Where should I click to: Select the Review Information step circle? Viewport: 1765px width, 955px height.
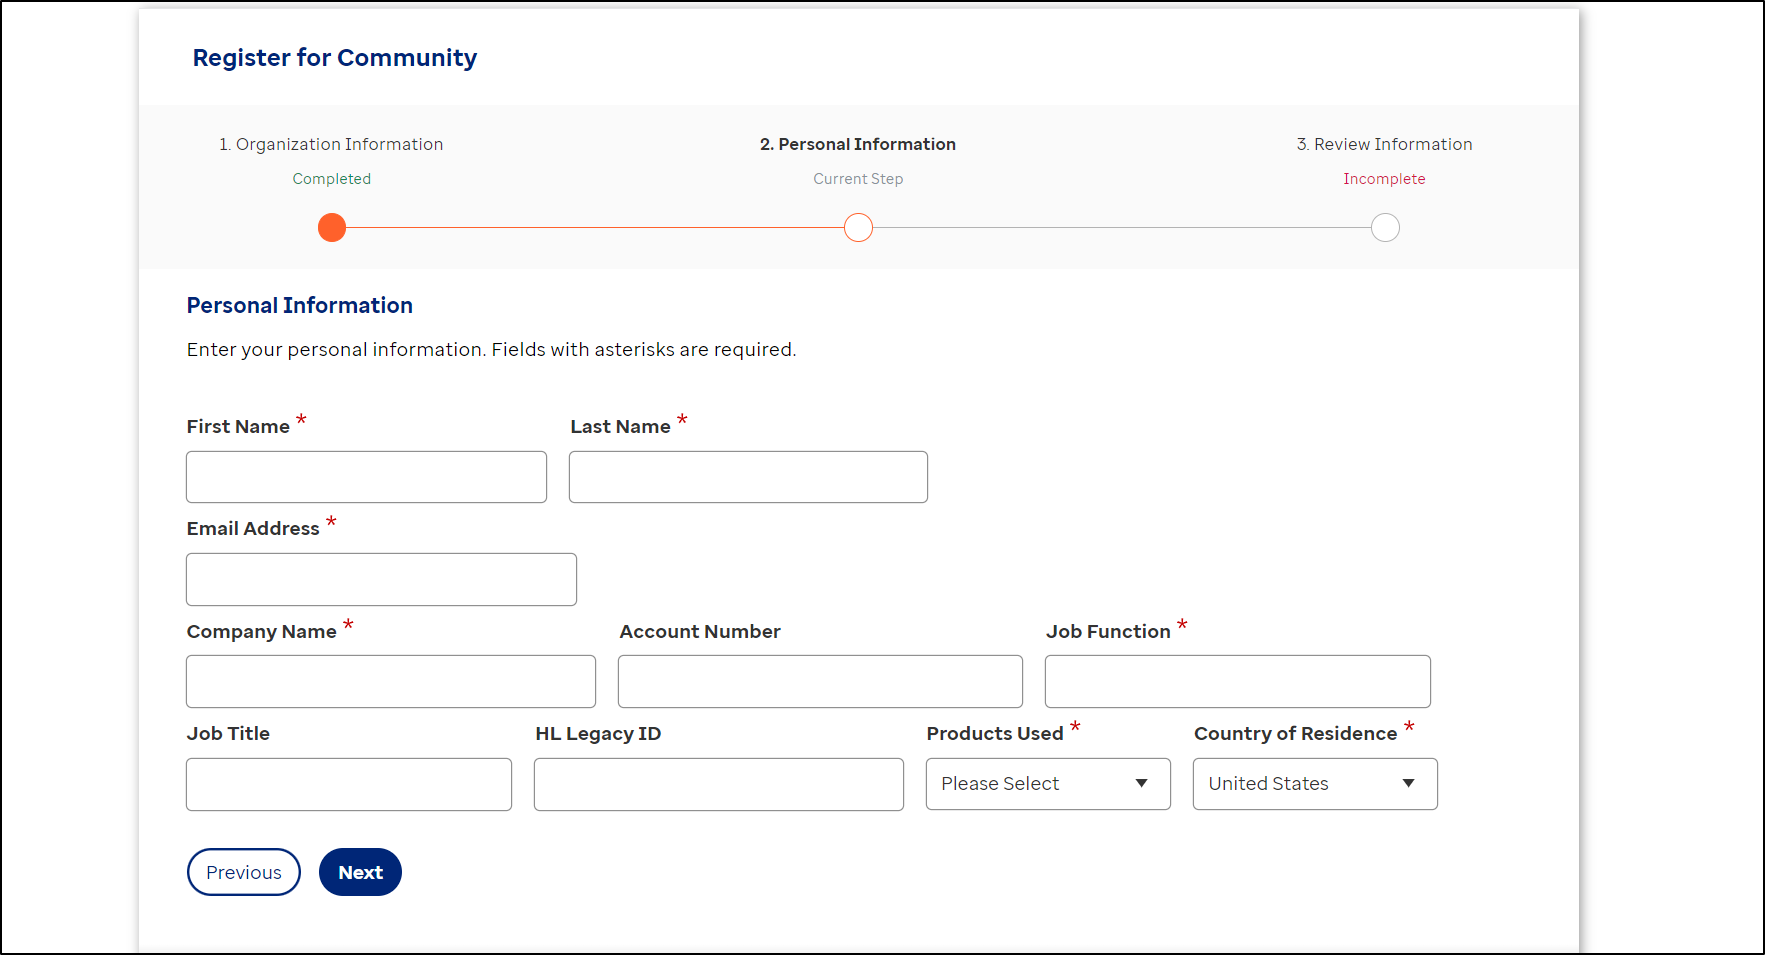[x=1384, y=227]
